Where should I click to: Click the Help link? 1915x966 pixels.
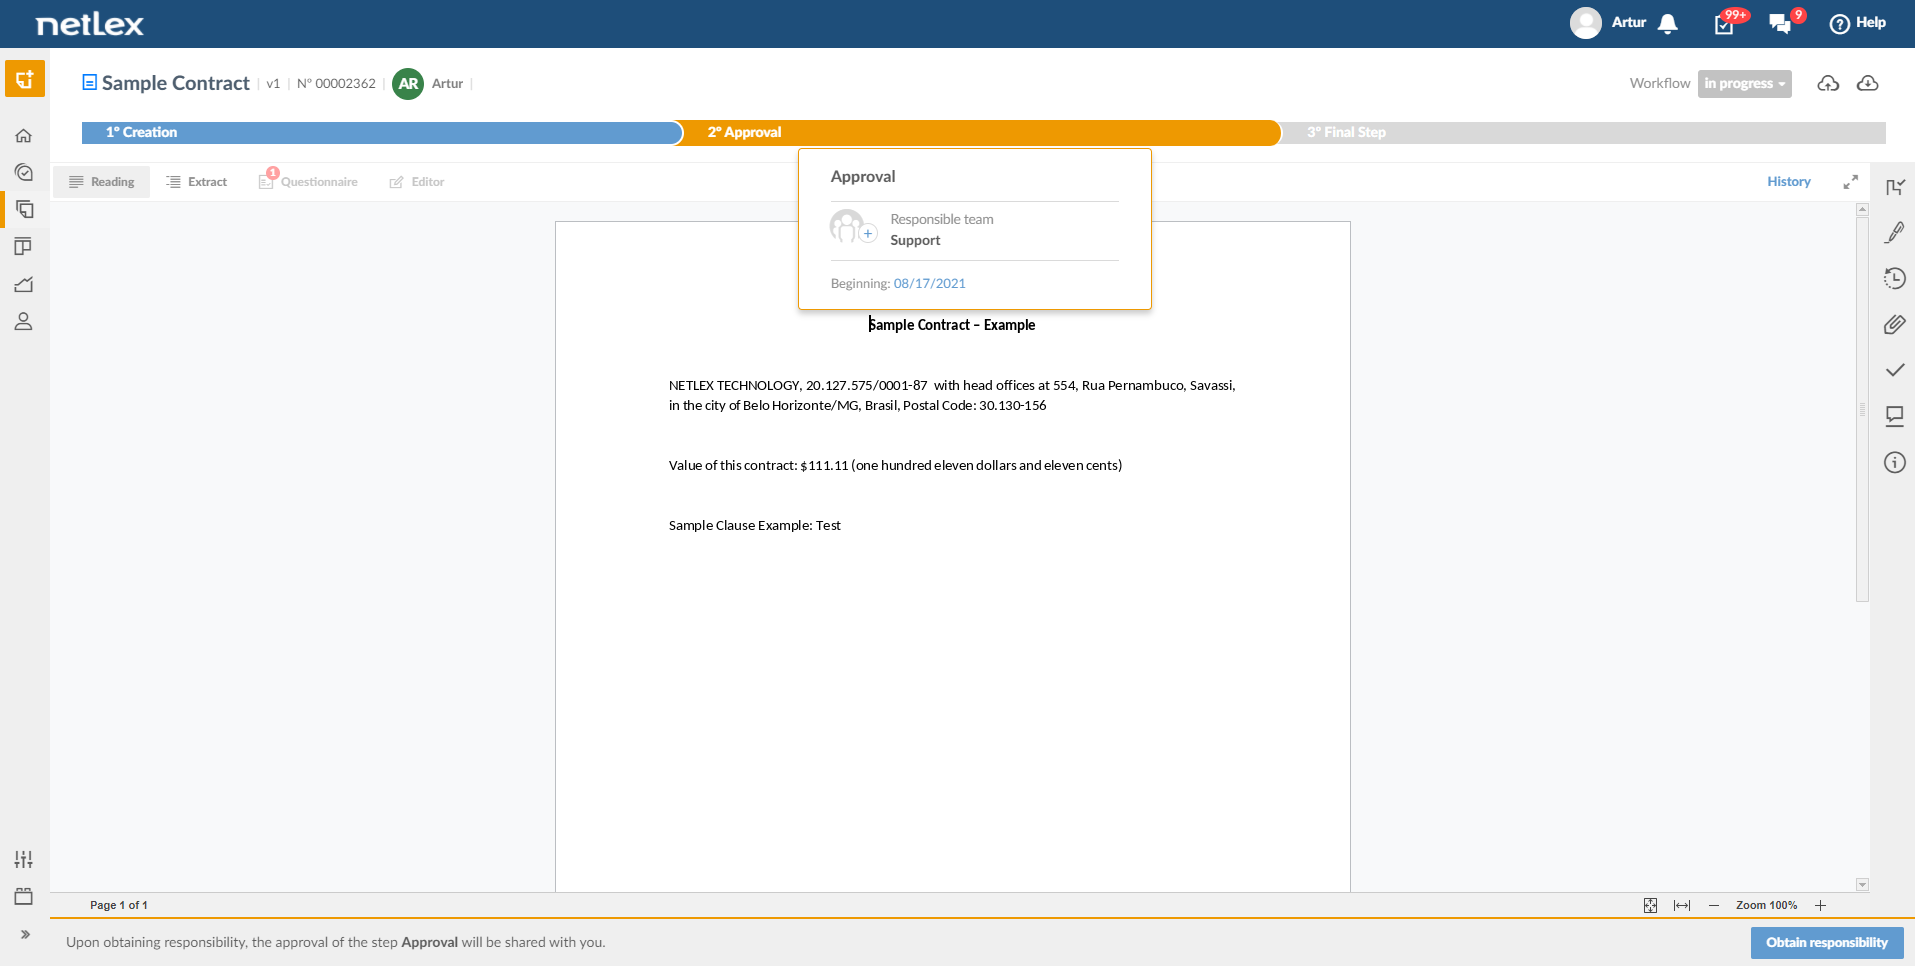pyautogui.click(x=1858, y=23)
